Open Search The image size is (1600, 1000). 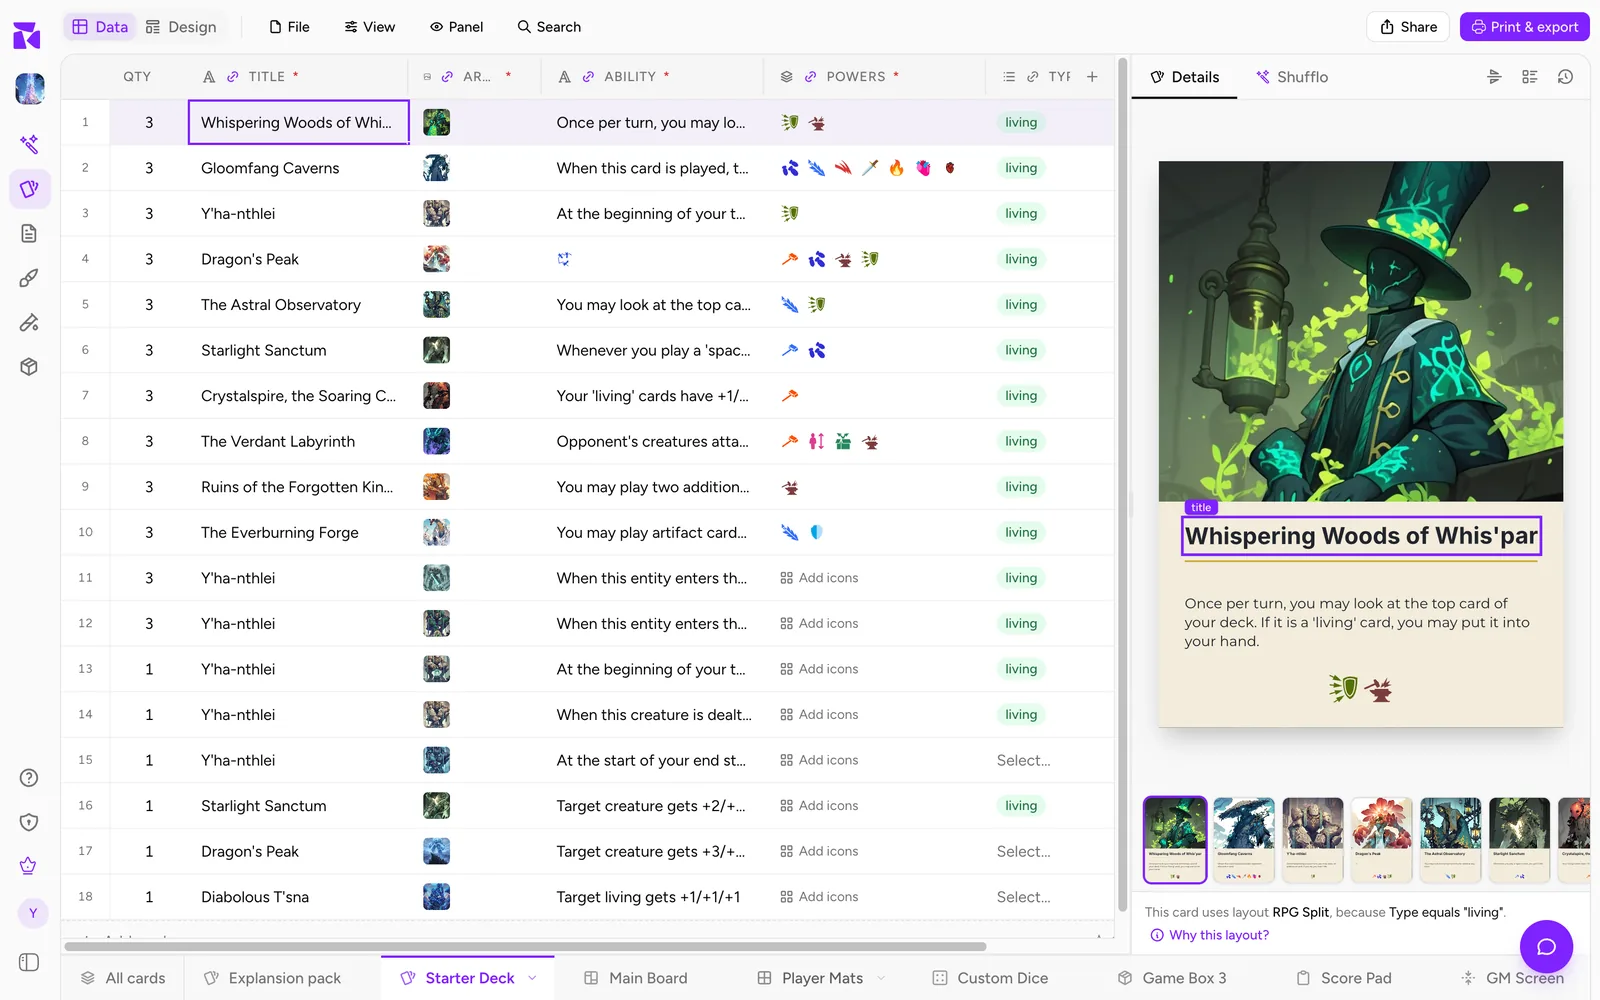click(x=549, y=27)
